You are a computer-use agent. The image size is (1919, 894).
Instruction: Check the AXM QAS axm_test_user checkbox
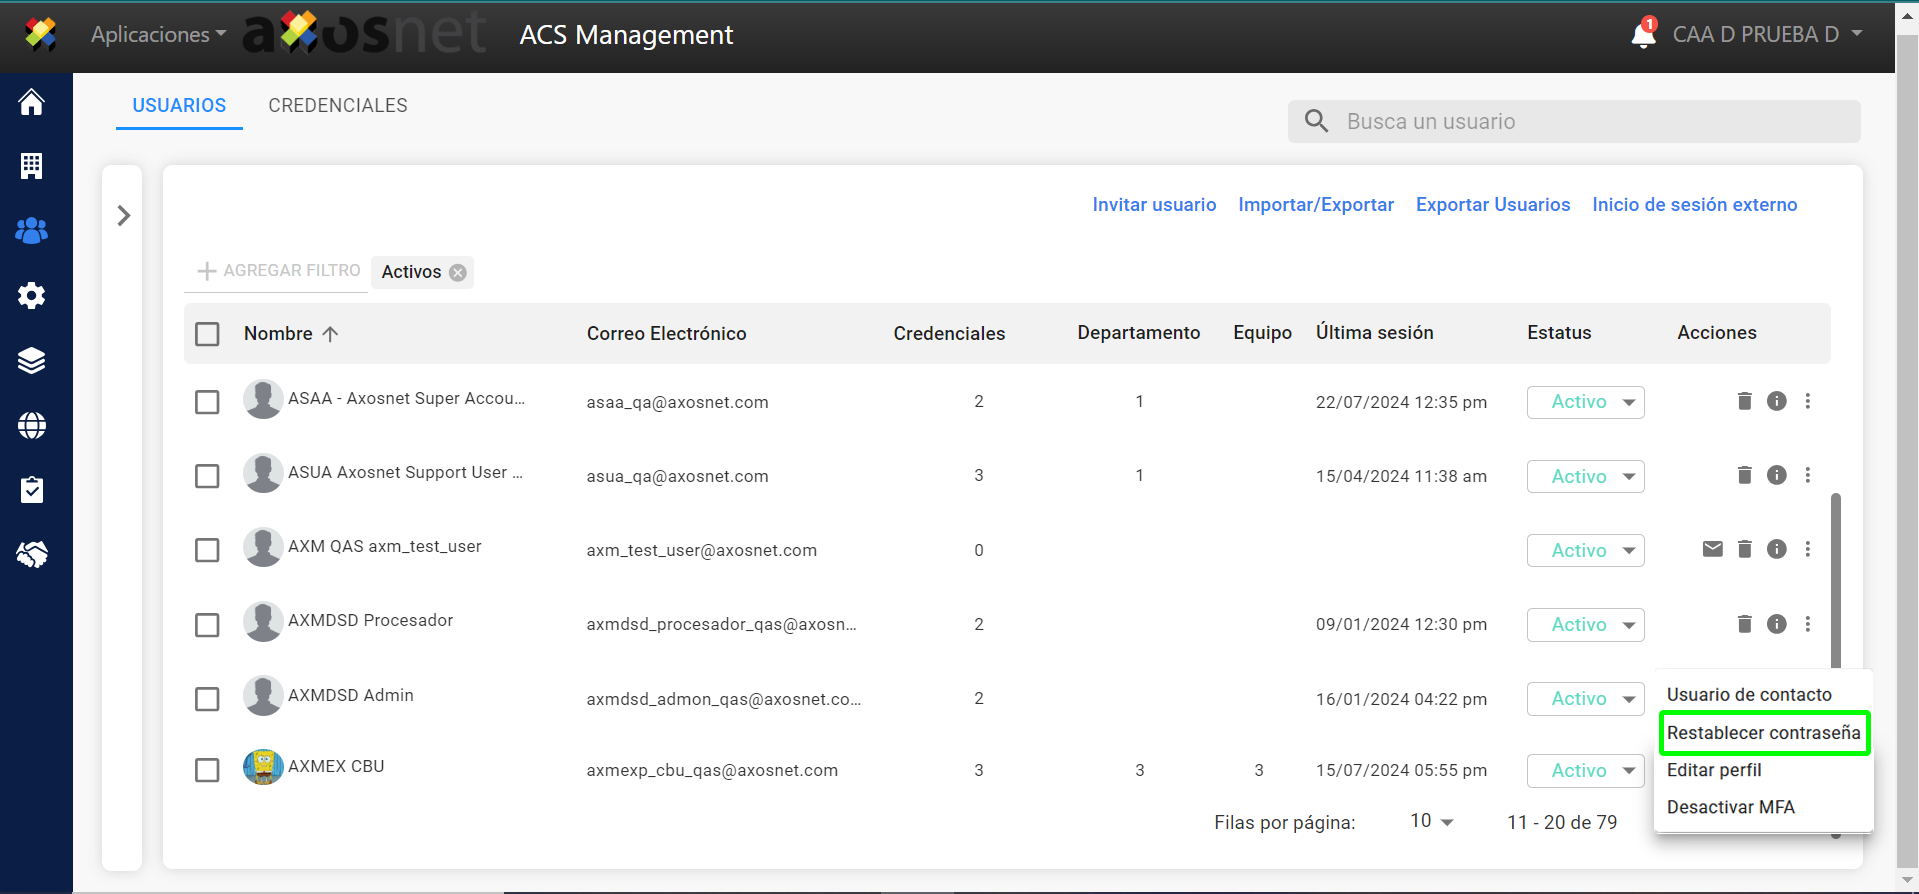(207, 550)
